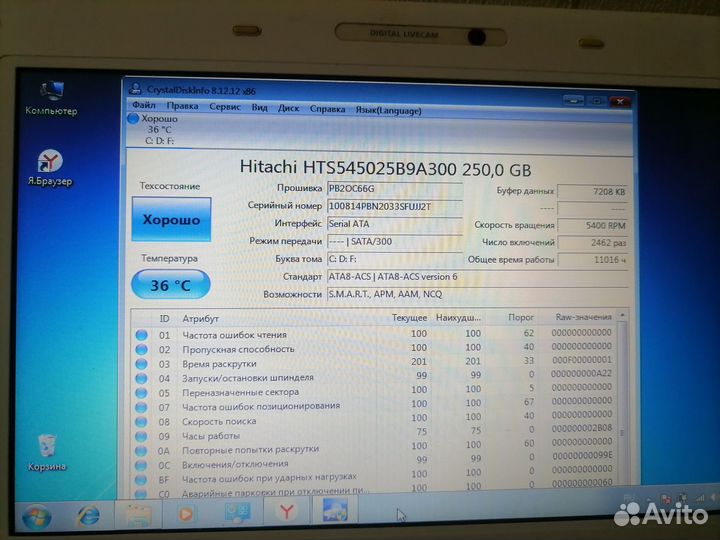Open the Справка menu

(327, 109)
